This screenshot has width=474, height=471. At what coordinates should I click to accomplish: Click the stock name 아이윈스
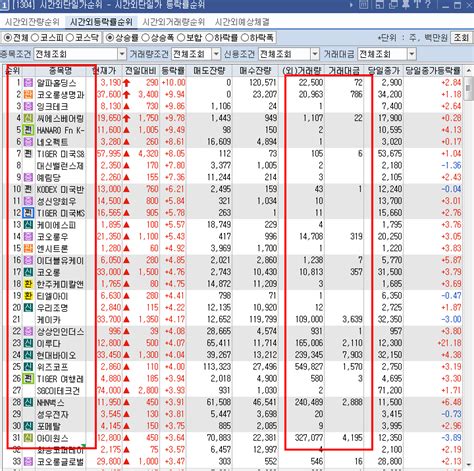(52, 438)
